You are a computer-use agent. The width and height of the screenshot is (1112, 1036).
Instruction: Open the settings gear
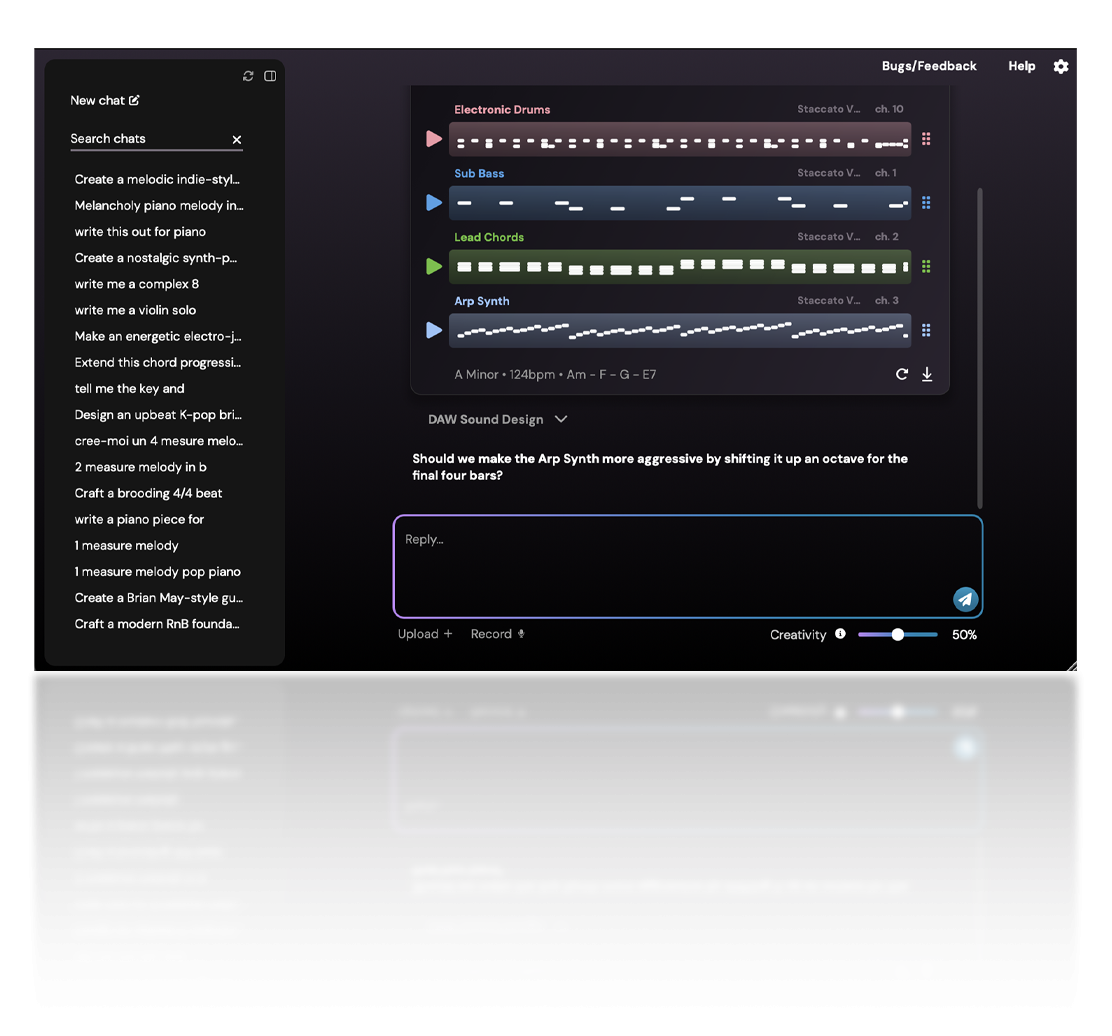1061,67
